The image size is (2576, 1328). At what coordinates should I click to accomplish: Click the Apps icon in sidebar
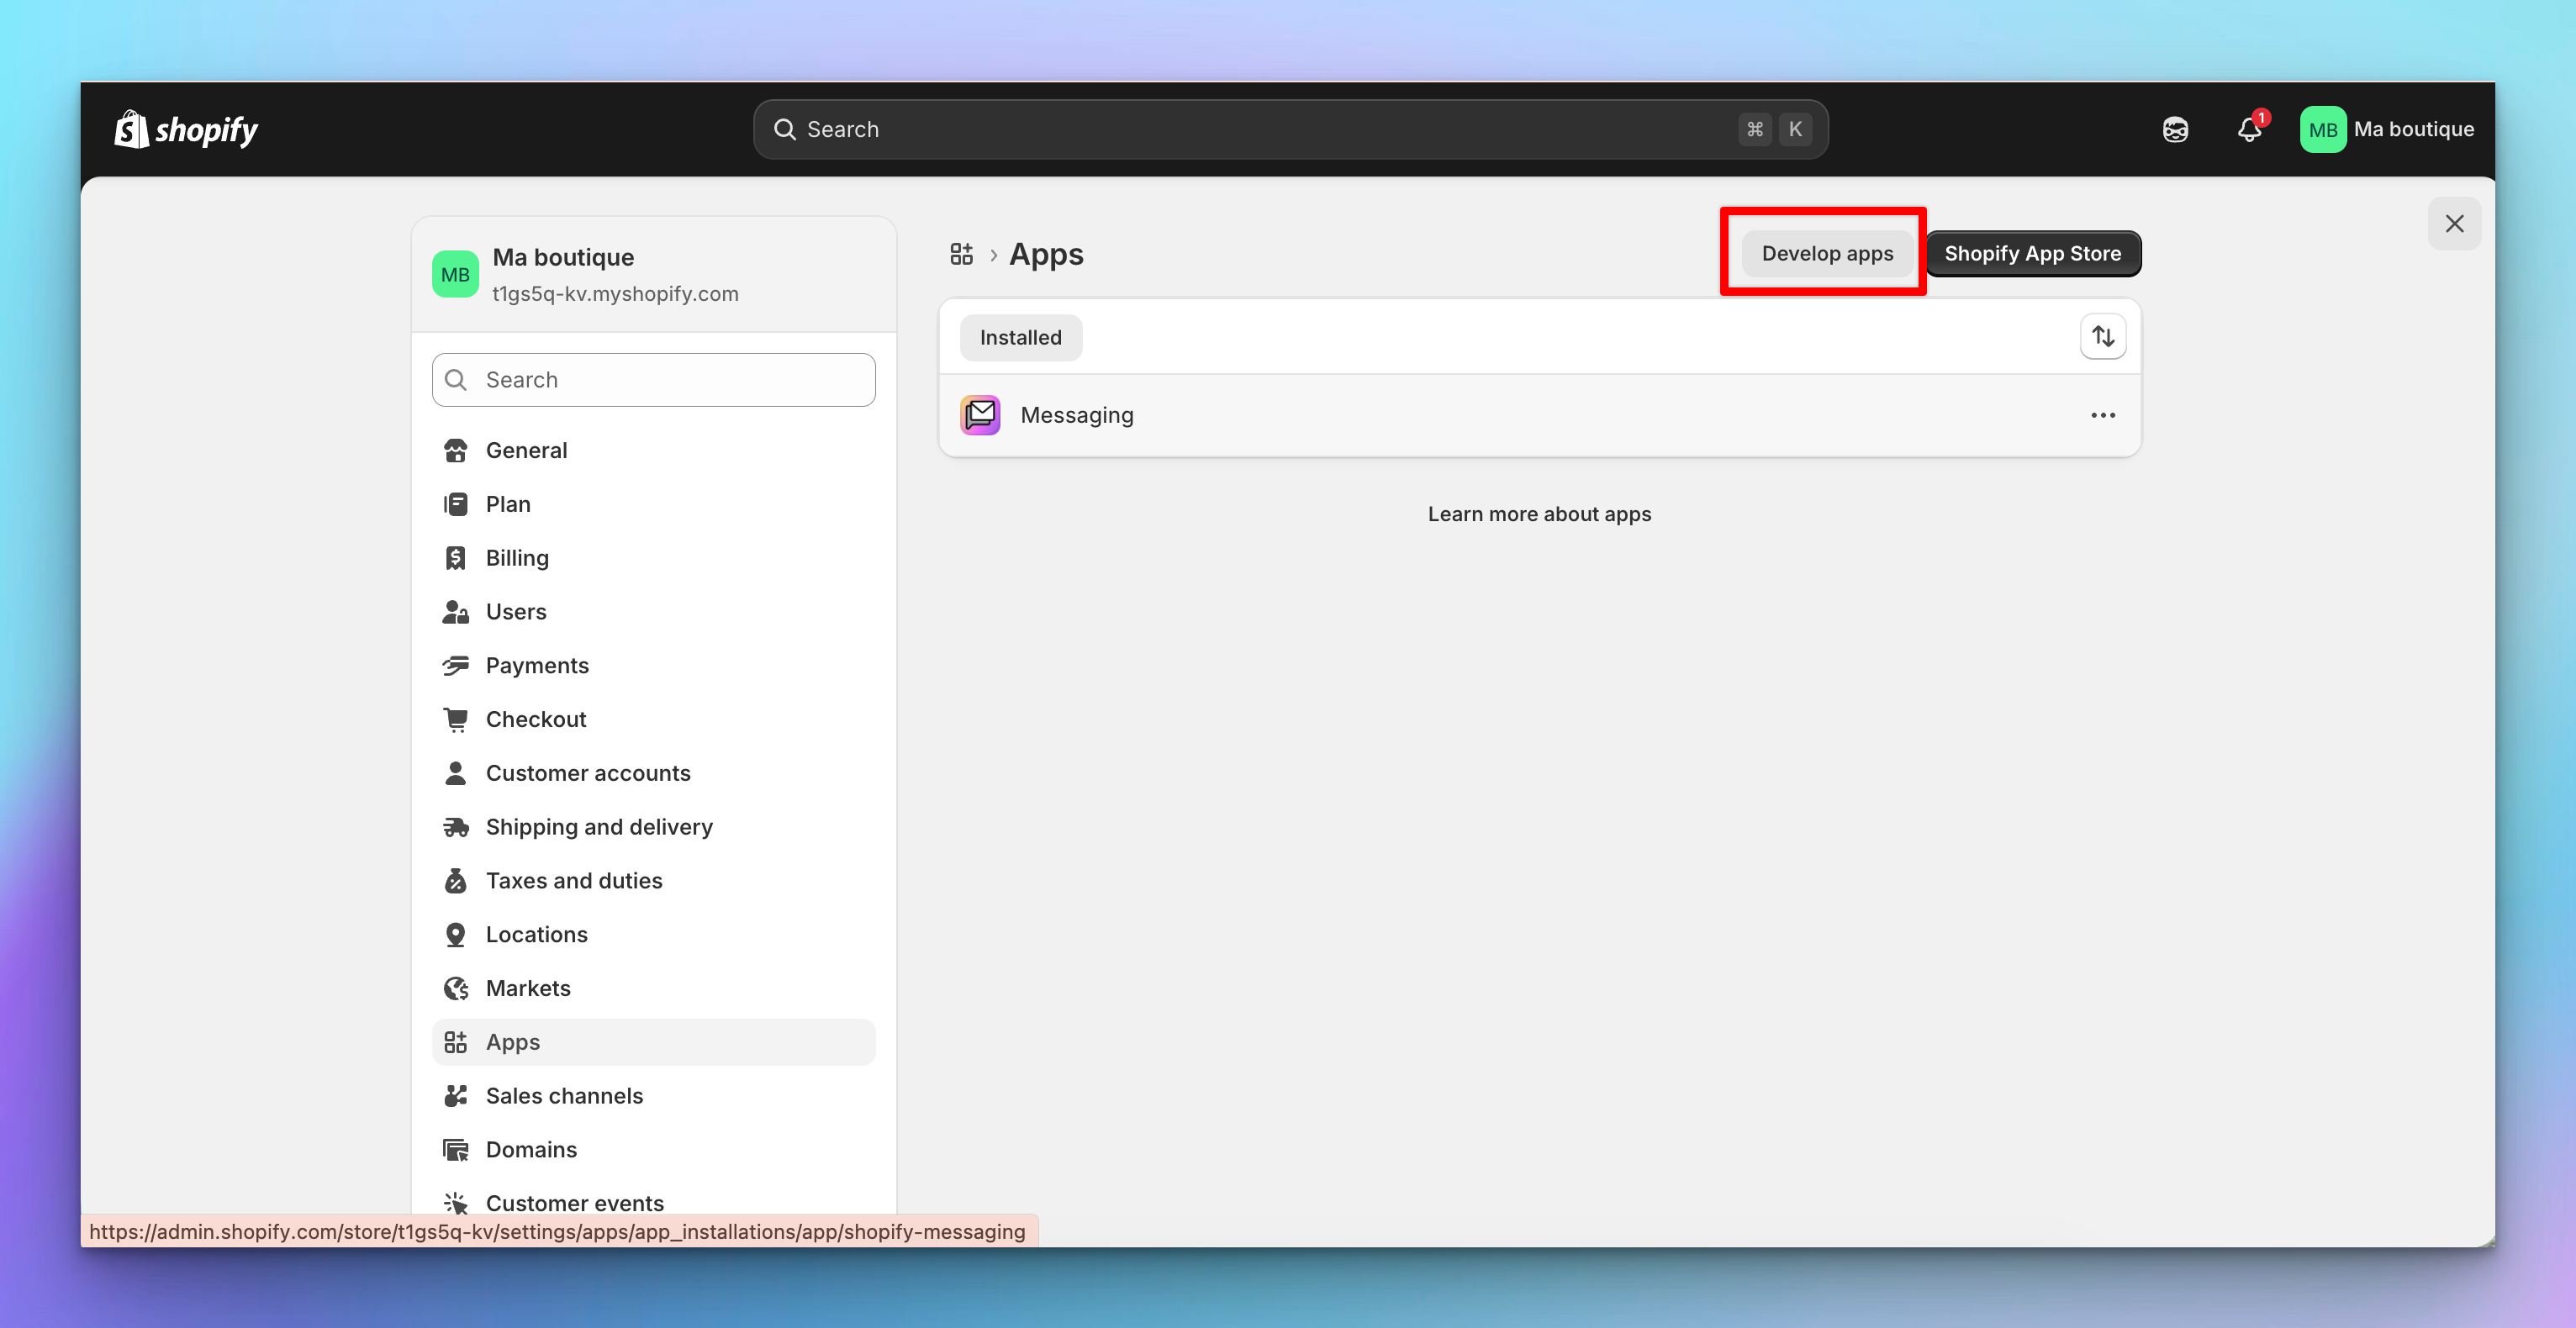click(x=456, y=1043)
